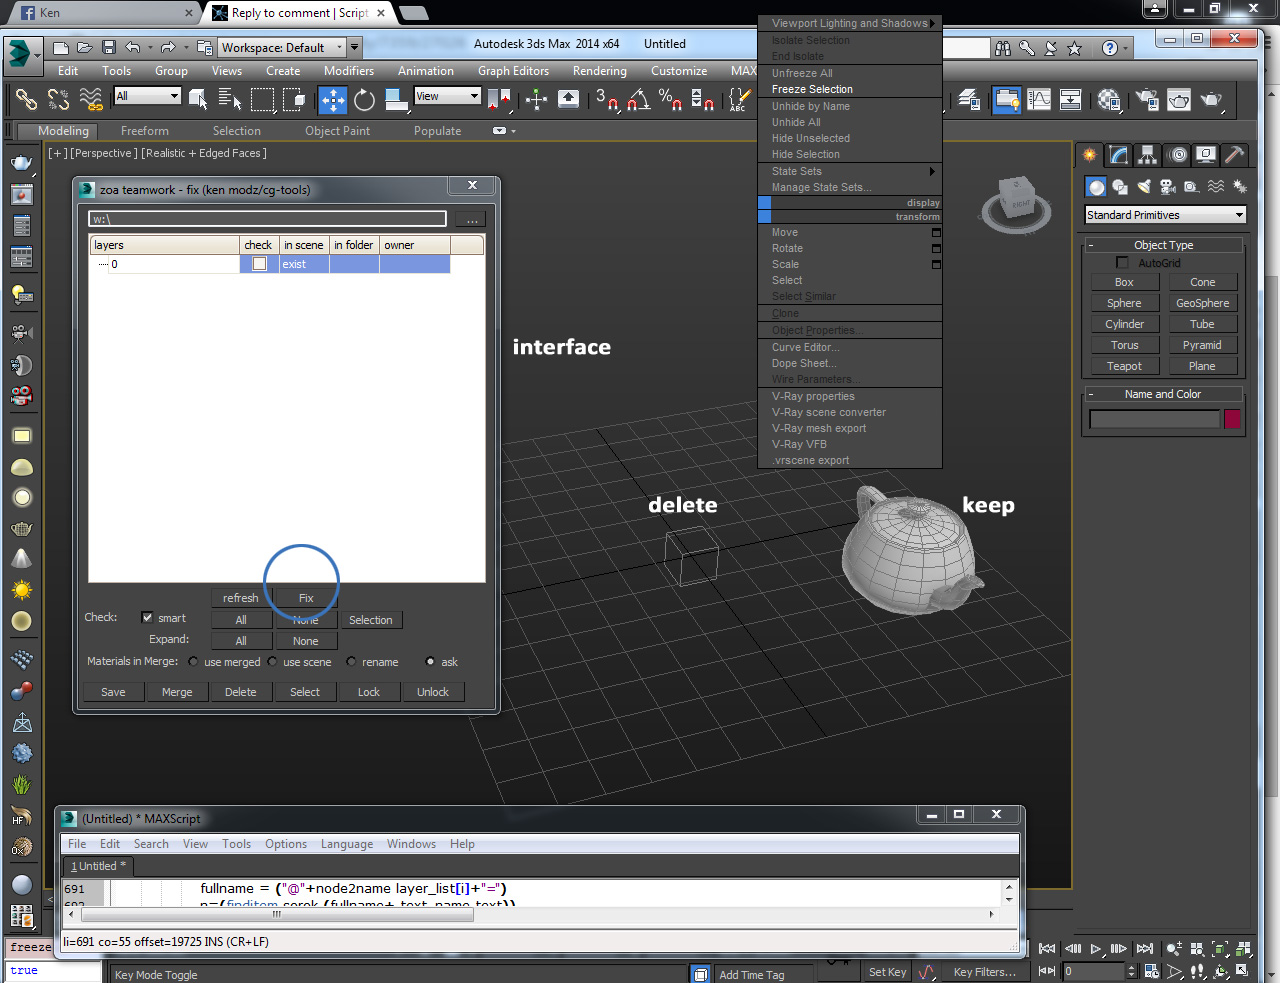Click the Move settings box in quad menu
Screen dimensions: 1280x983
point(936,232)
